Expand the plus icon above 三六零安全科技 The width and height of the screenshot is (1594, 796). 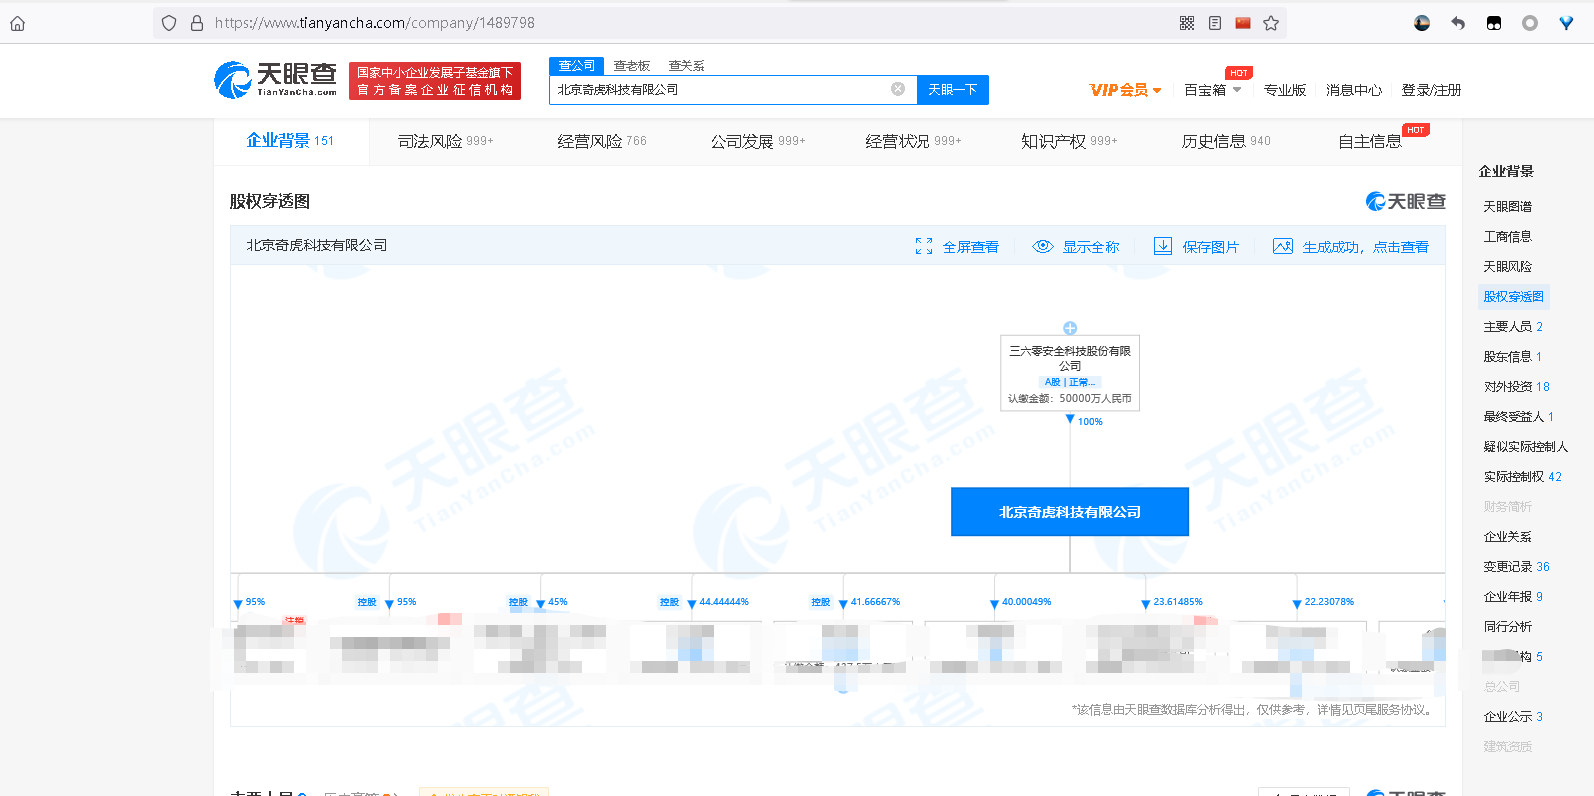[1070, 328]
